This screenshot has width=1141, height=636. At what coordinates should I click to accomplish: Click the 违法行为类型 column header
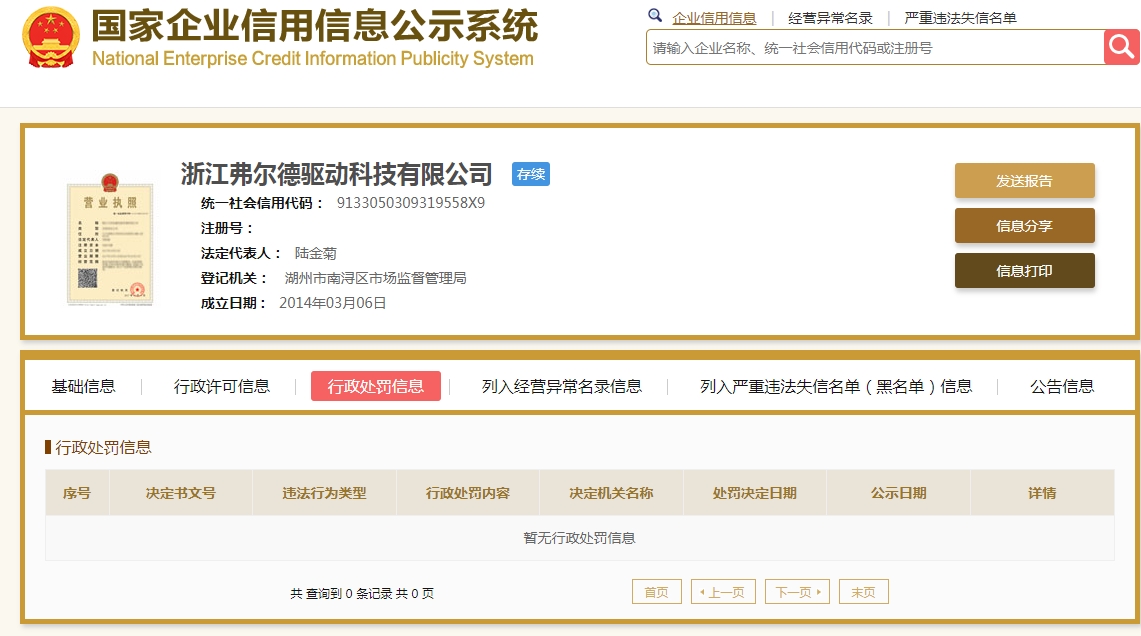tap(325, 493)
